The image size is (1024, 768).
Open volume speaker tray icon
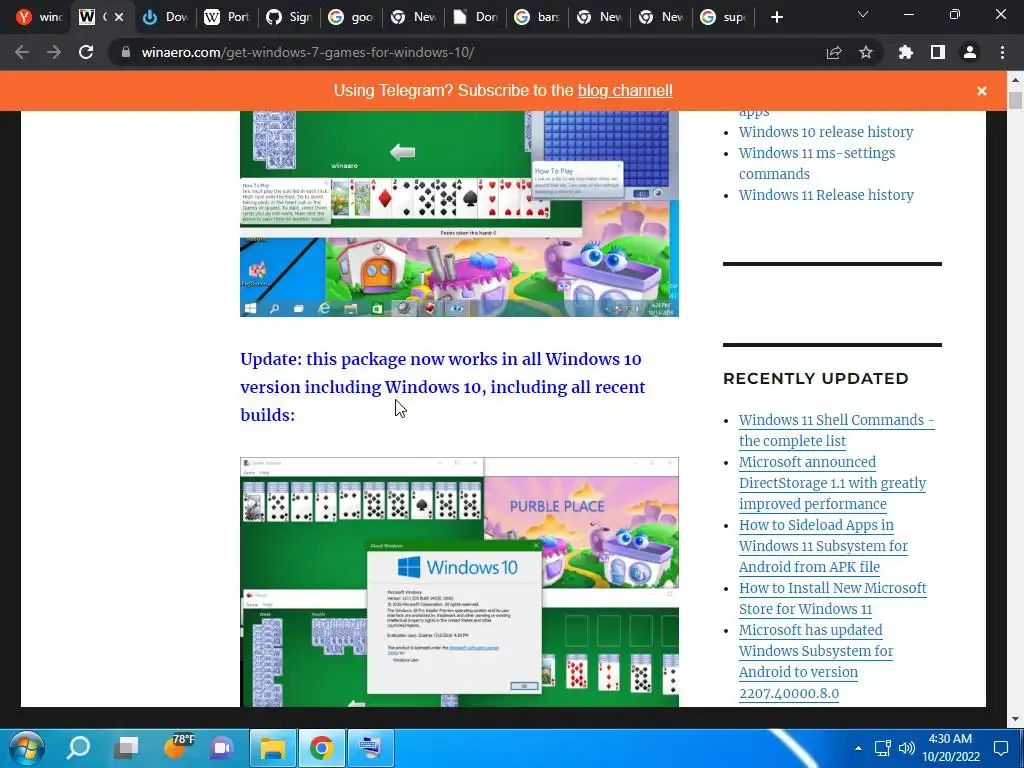pyautogui.click(x=906, y=748)
